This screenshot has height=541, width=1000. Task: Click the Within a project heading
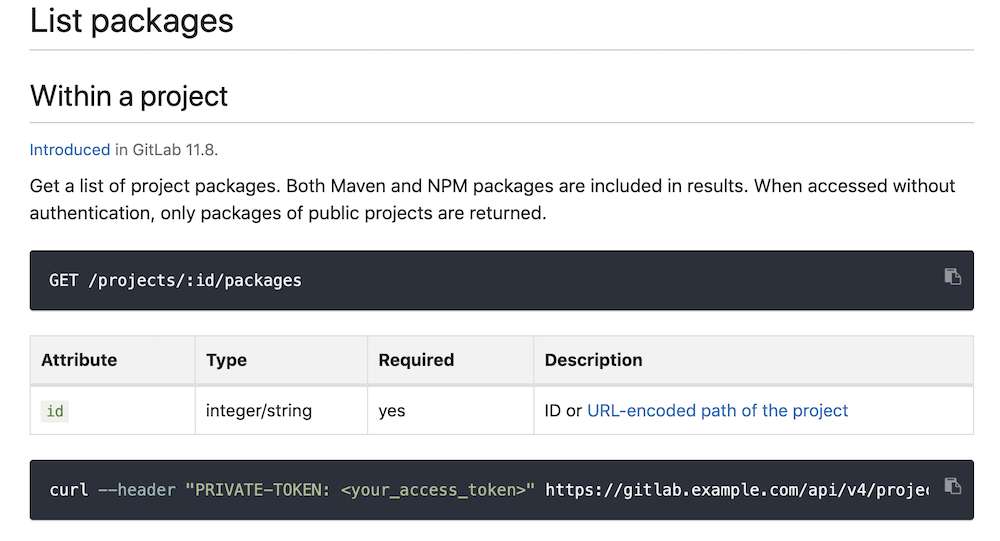[129, 96]
